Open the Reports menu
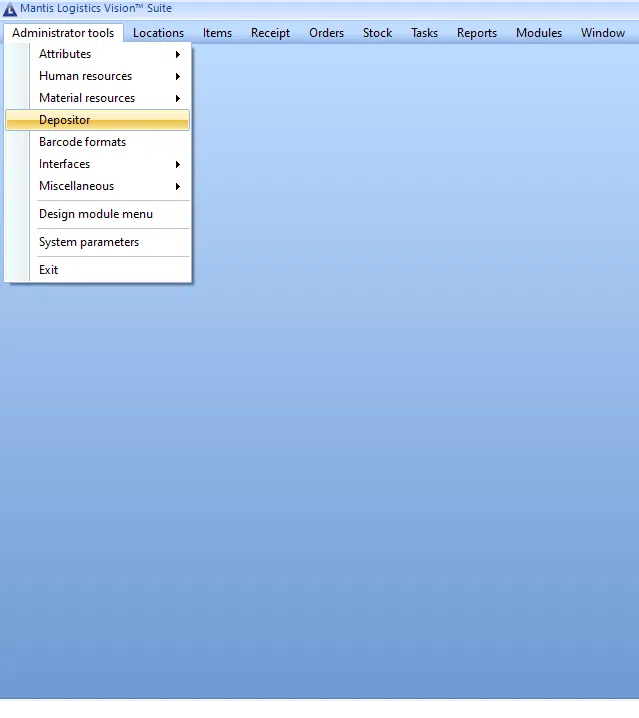This screenshot has width=639, height=718. pos(477,33)
